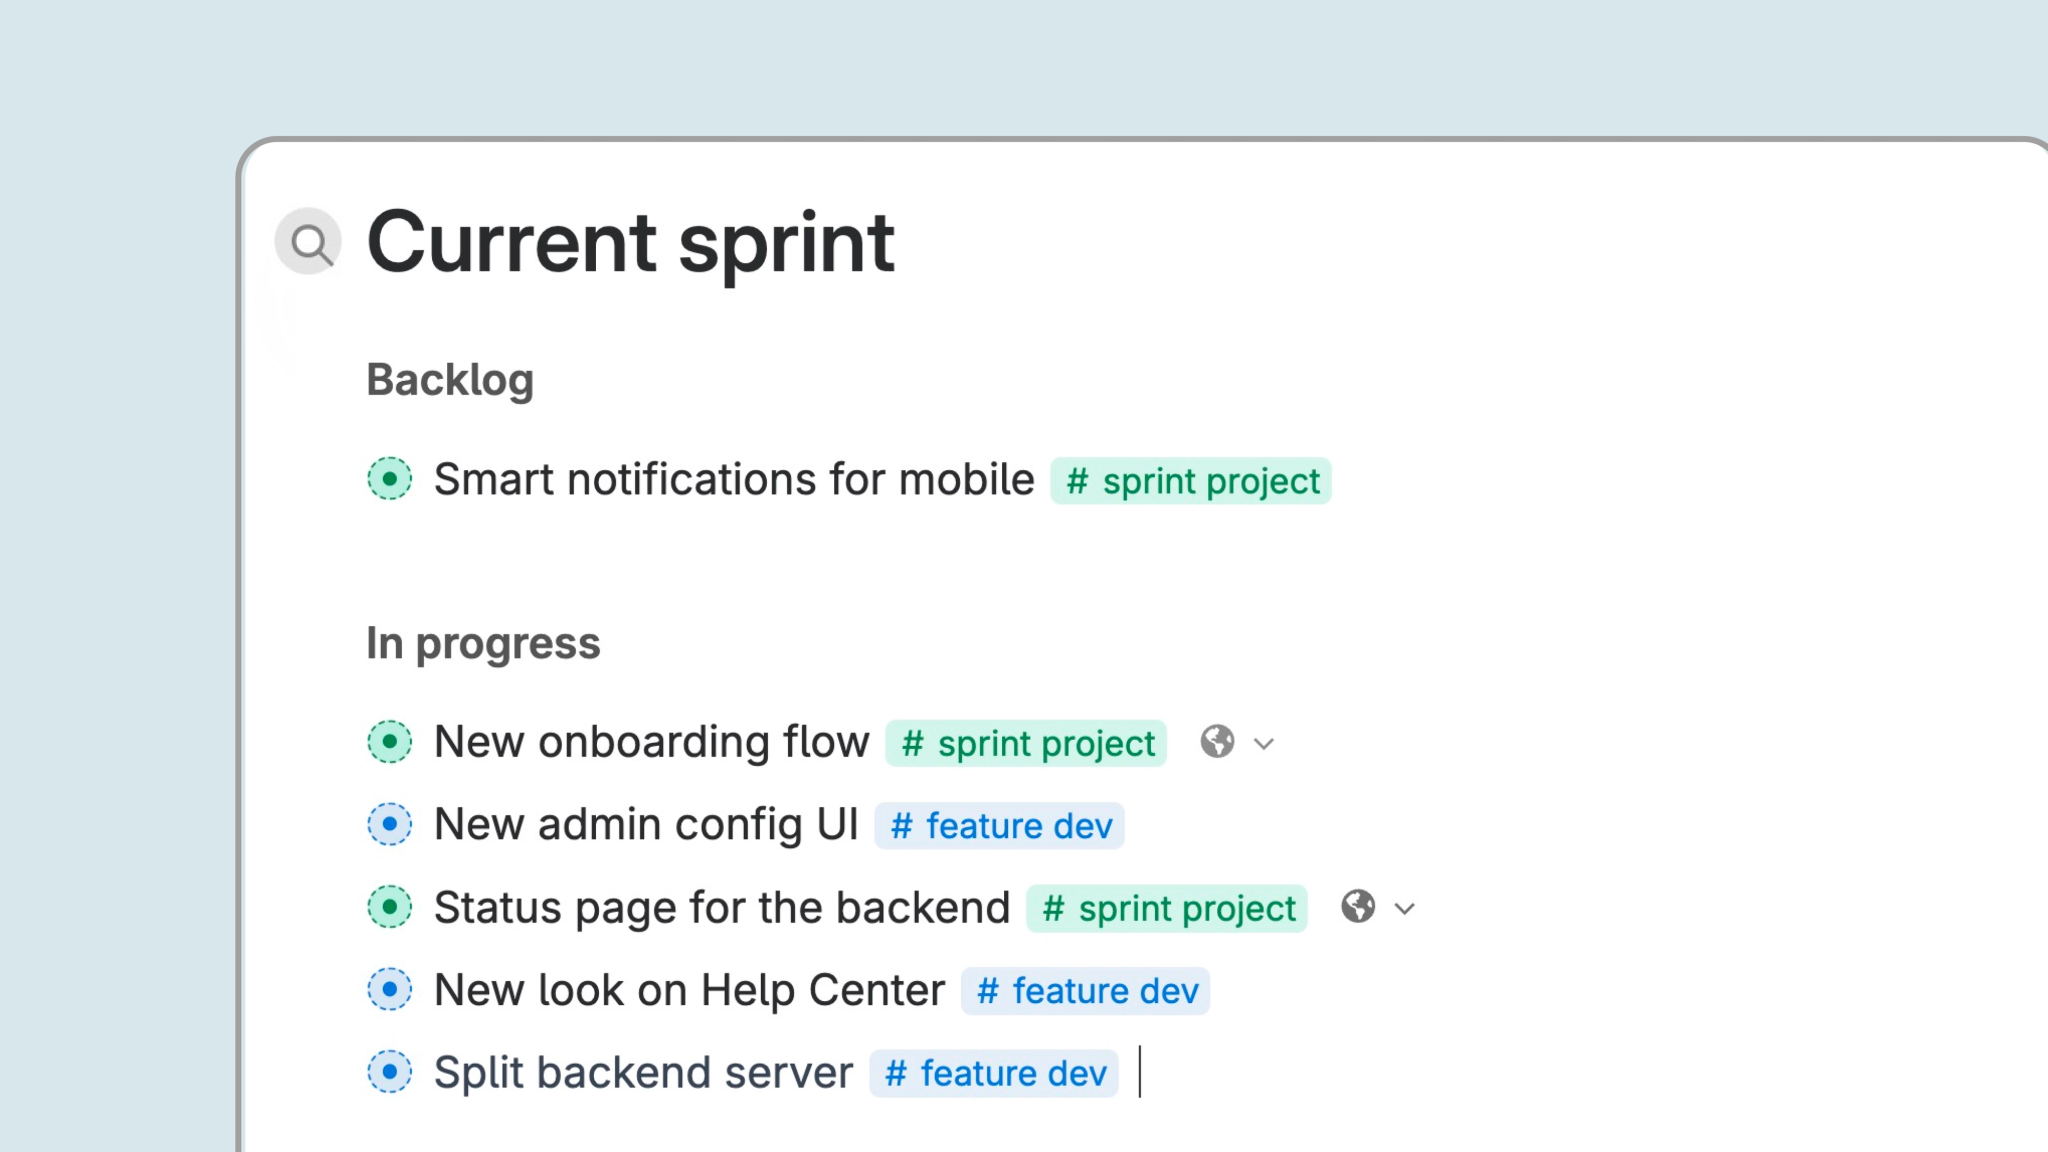Click globe icon next to New onboarding flow

point(1217,742)
